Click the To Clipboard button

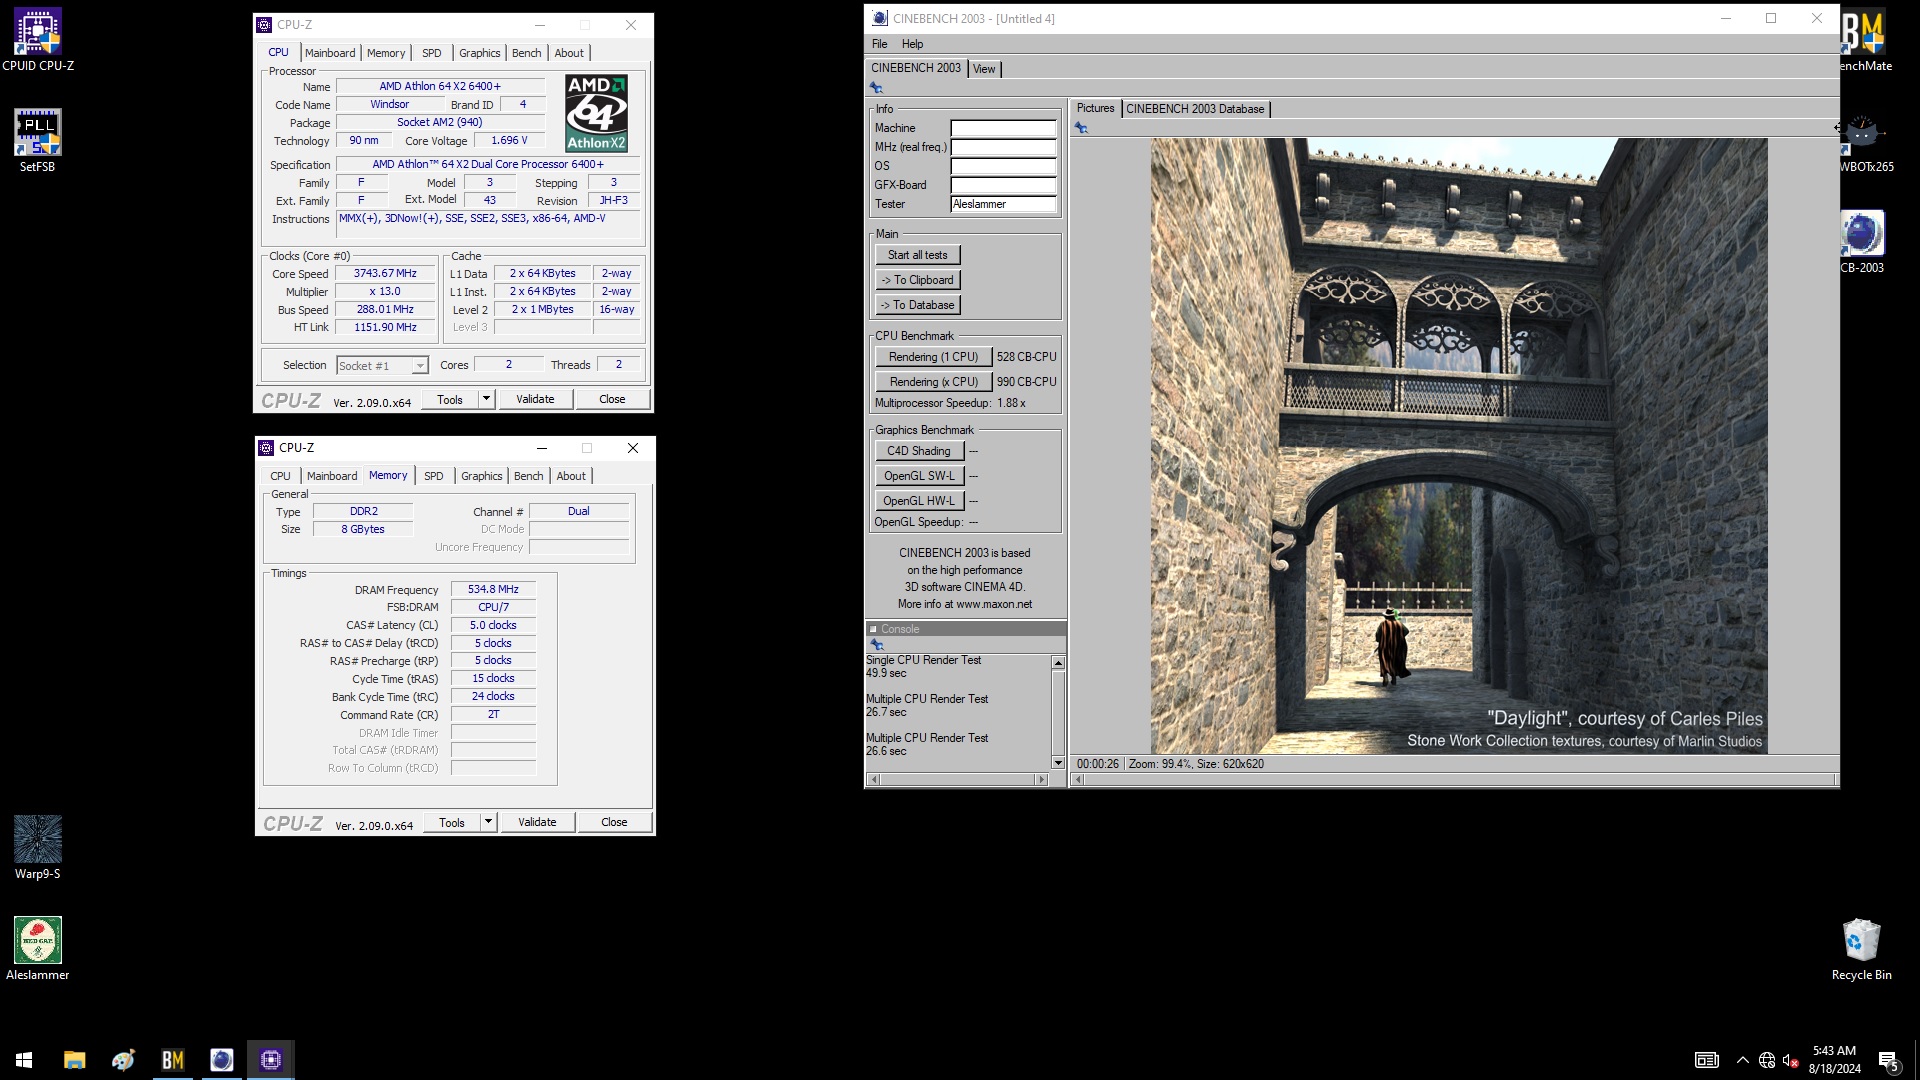[x=917, y=280]
